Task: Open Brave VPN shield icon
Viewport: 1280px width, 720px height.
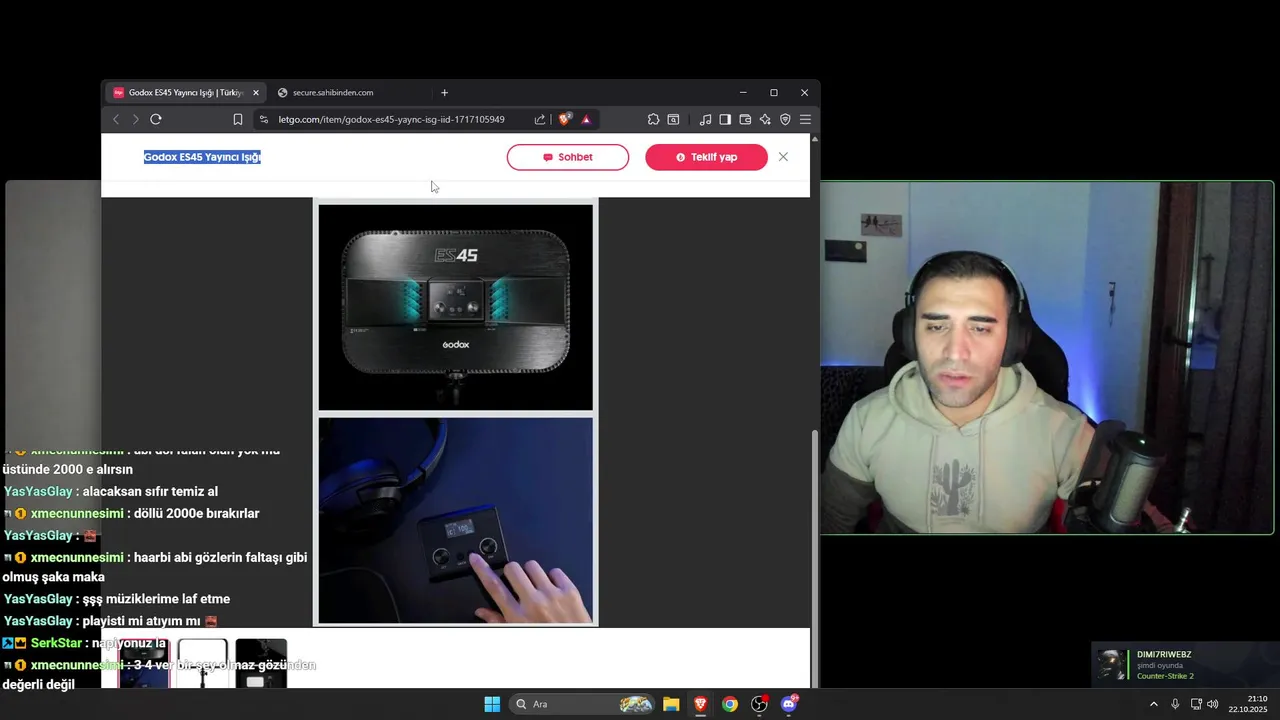Action: pos(785,119)
